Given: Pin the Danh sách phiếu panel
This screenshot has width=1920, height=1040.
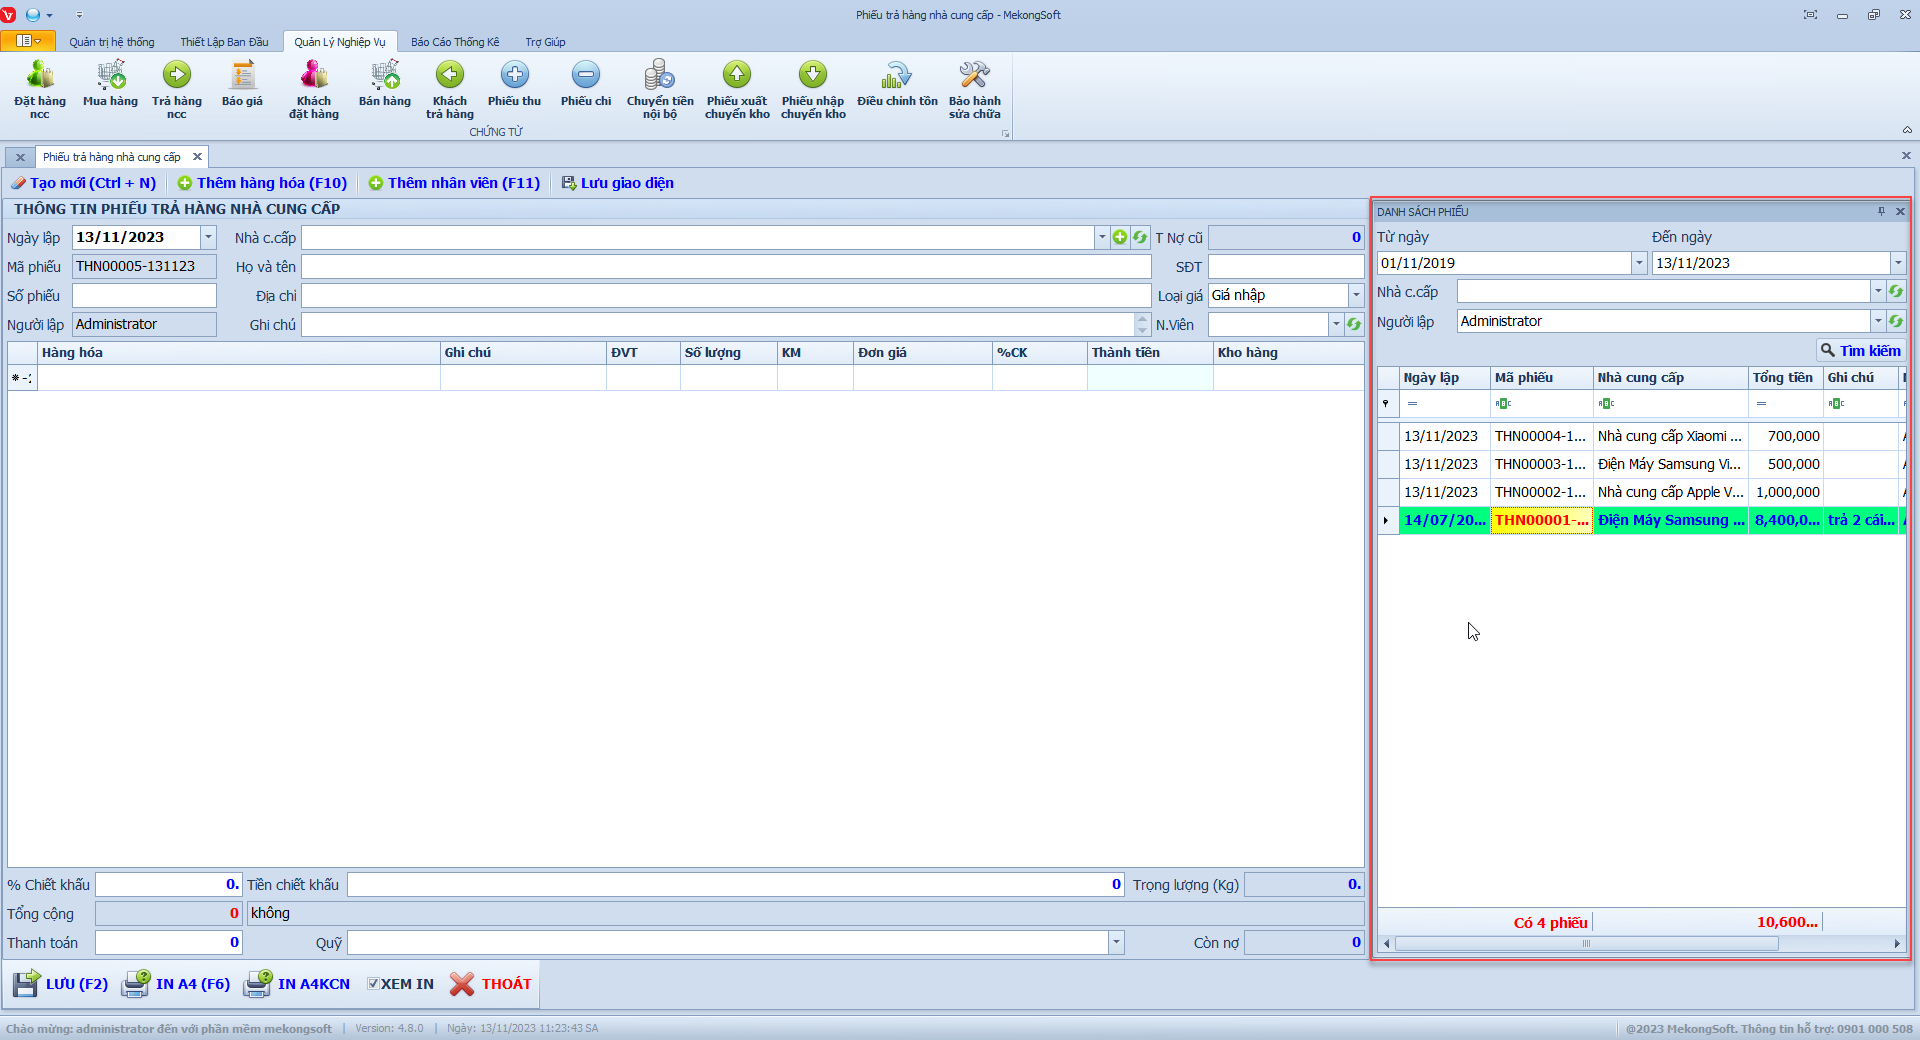Looking at the screenshot, I should [x=1881, y=211].
